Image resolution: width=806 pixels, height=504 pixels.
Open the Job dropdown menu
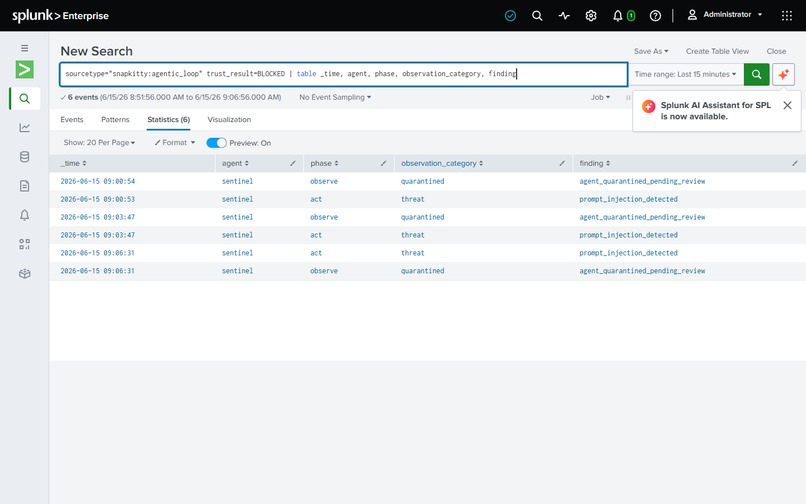point(600,97)
